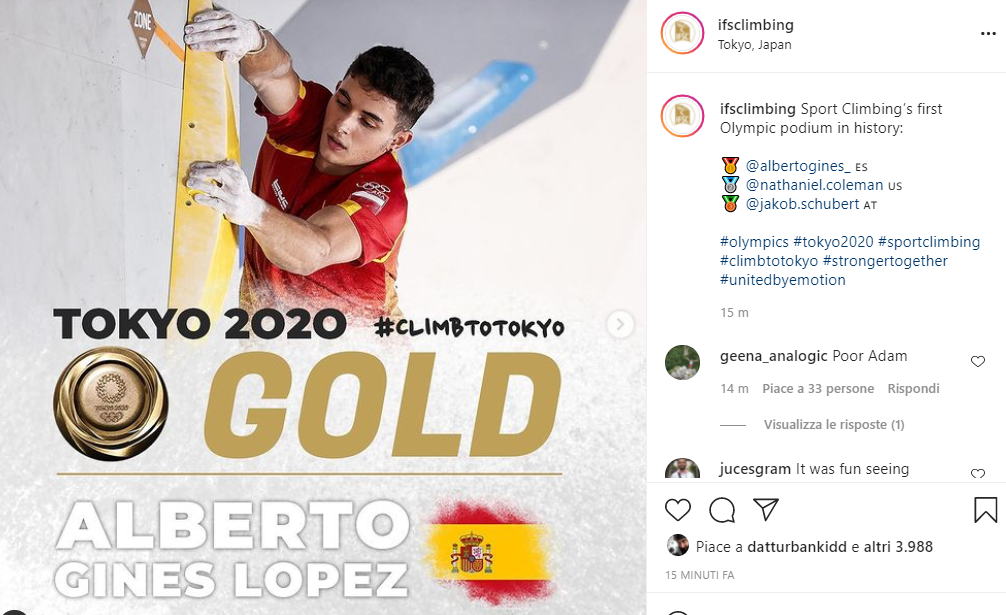Open datturbankidd liker avatar

[x=678, y=545]
